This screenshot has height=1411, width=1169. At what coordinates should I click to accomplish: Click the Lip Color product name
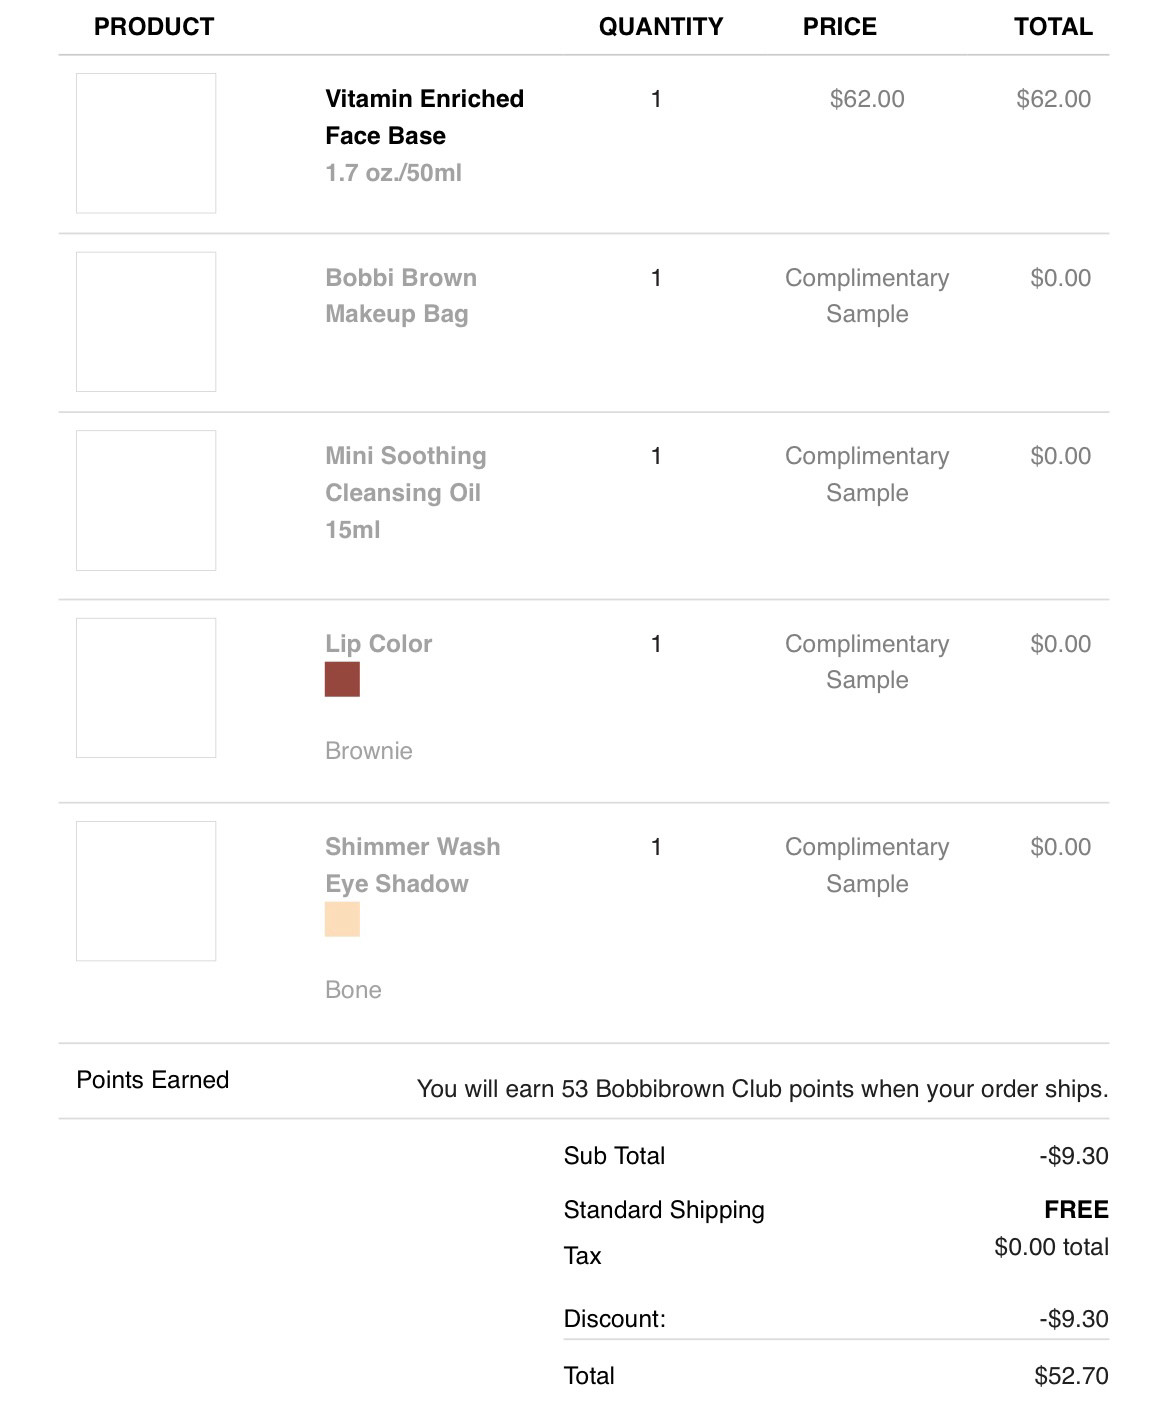point(378,644)
